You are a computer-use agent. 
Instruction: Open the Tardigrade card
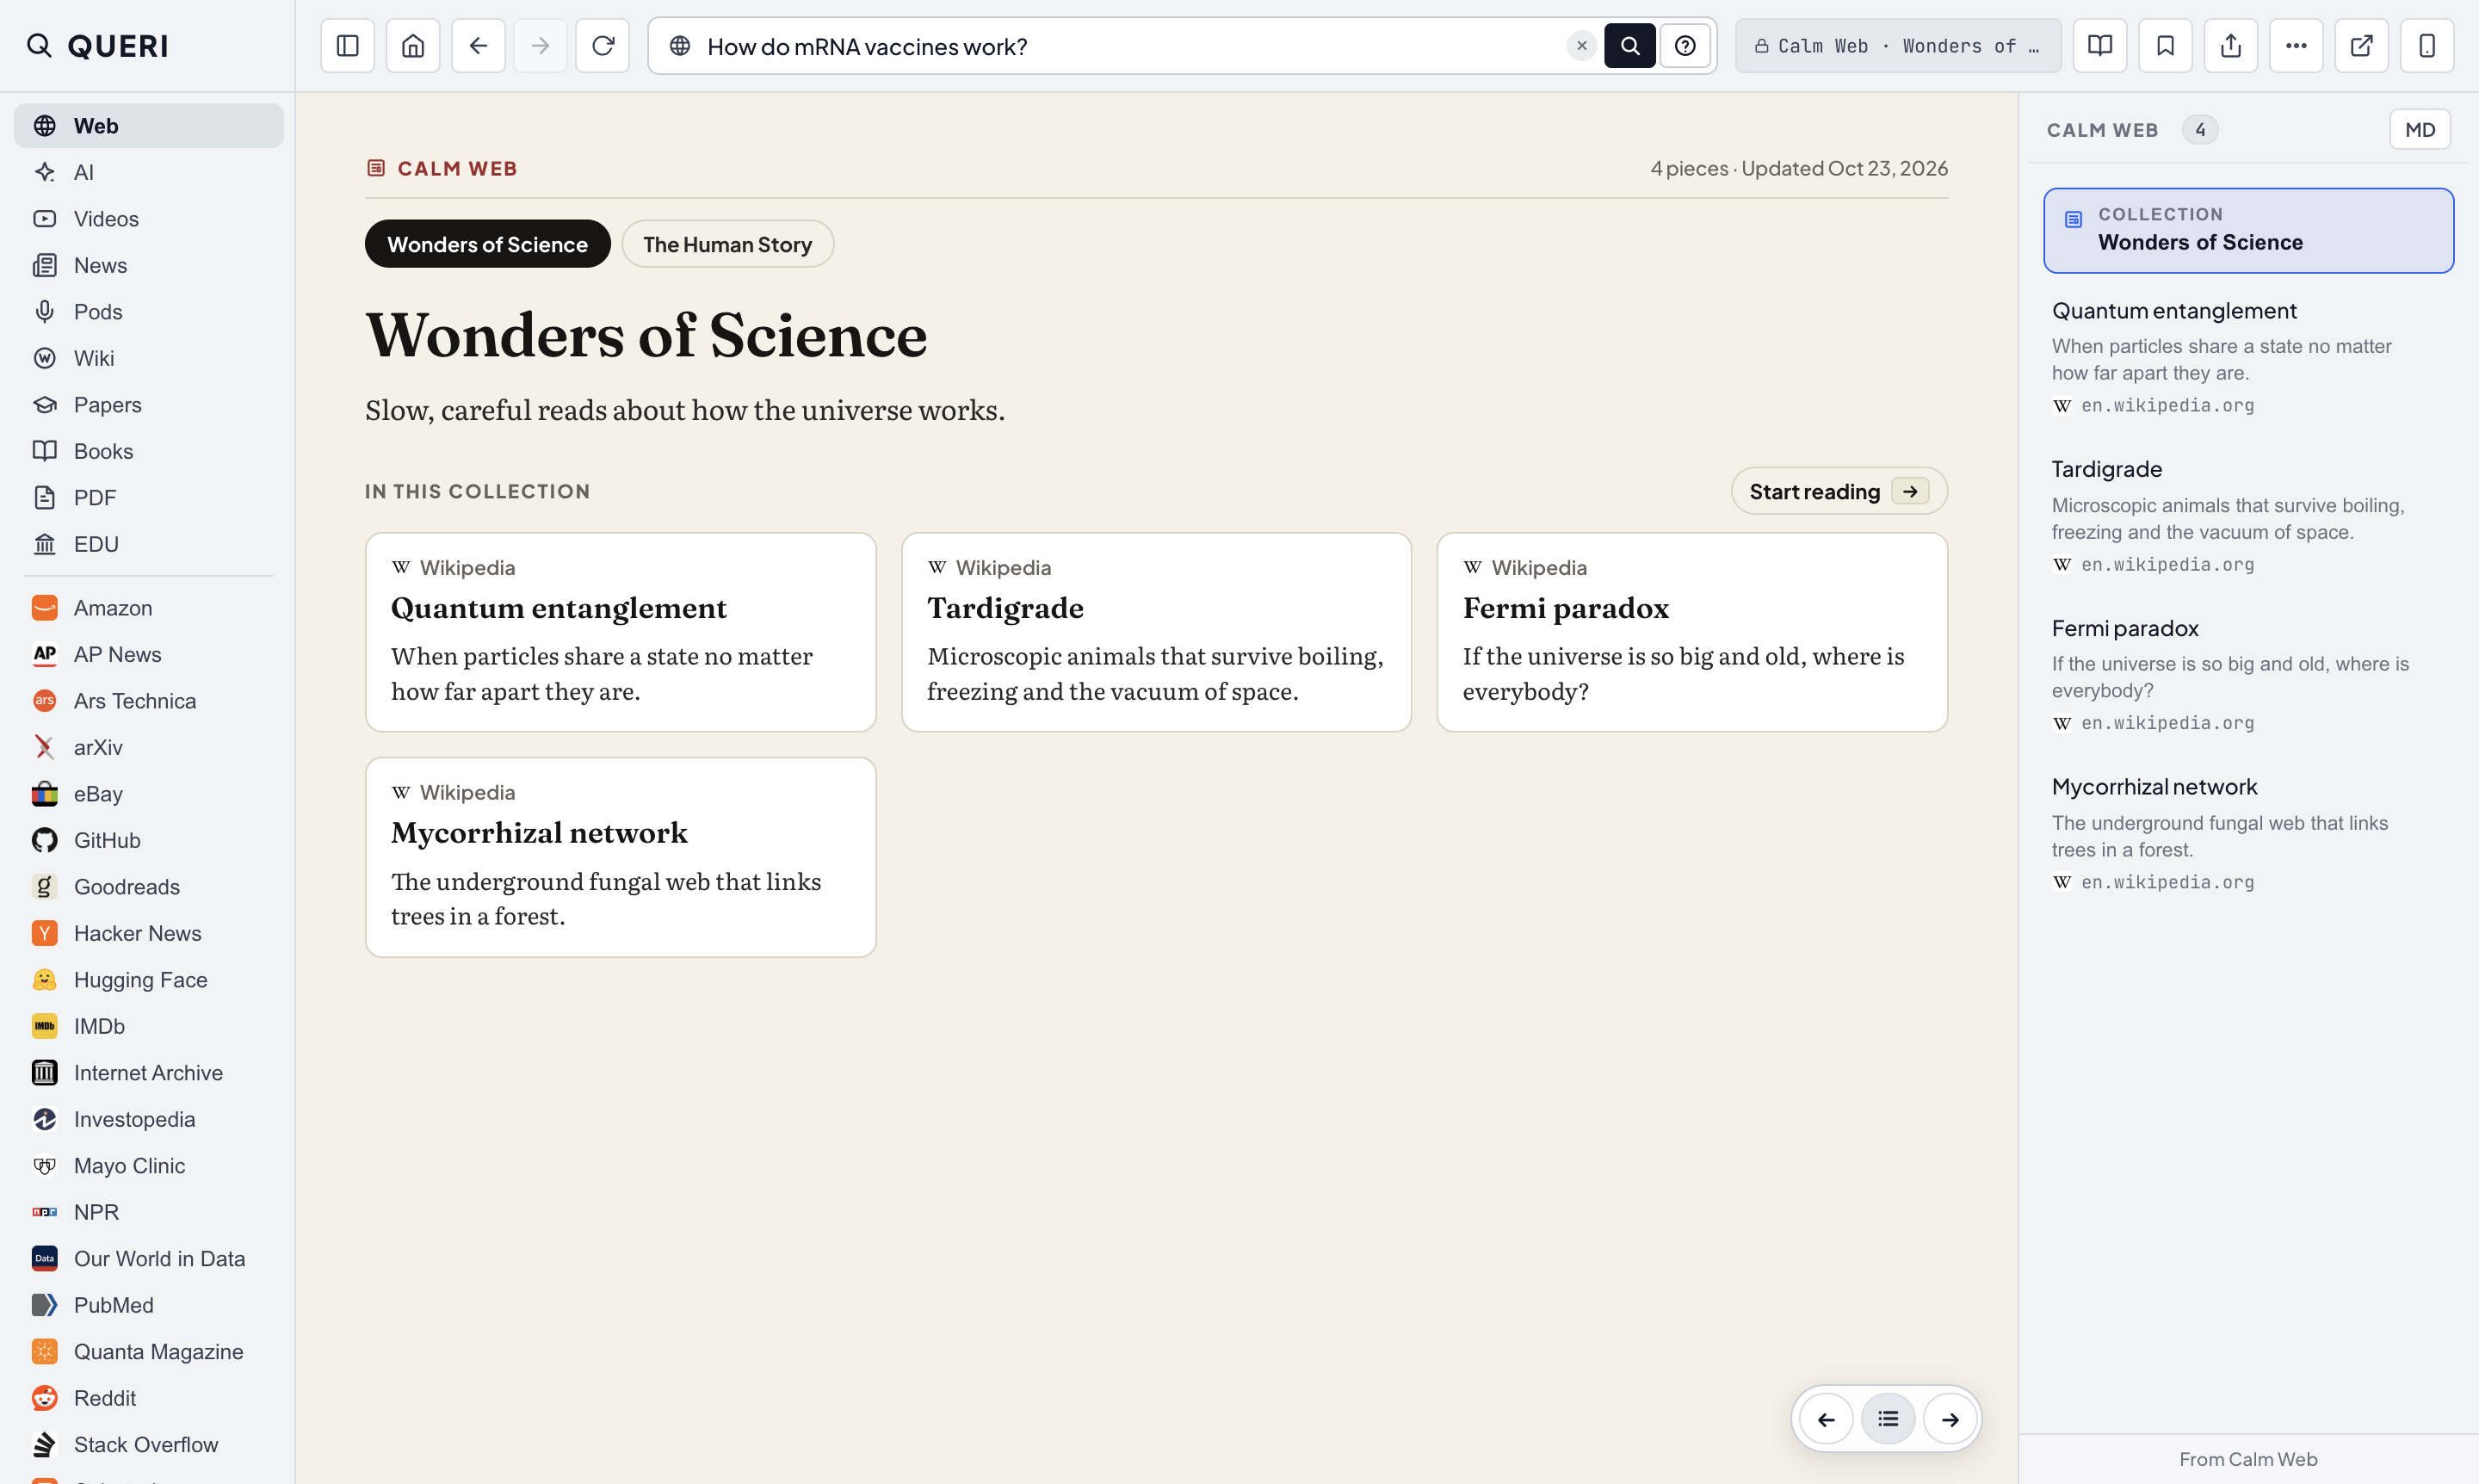pyautogui.click(x=1156, y=632)
